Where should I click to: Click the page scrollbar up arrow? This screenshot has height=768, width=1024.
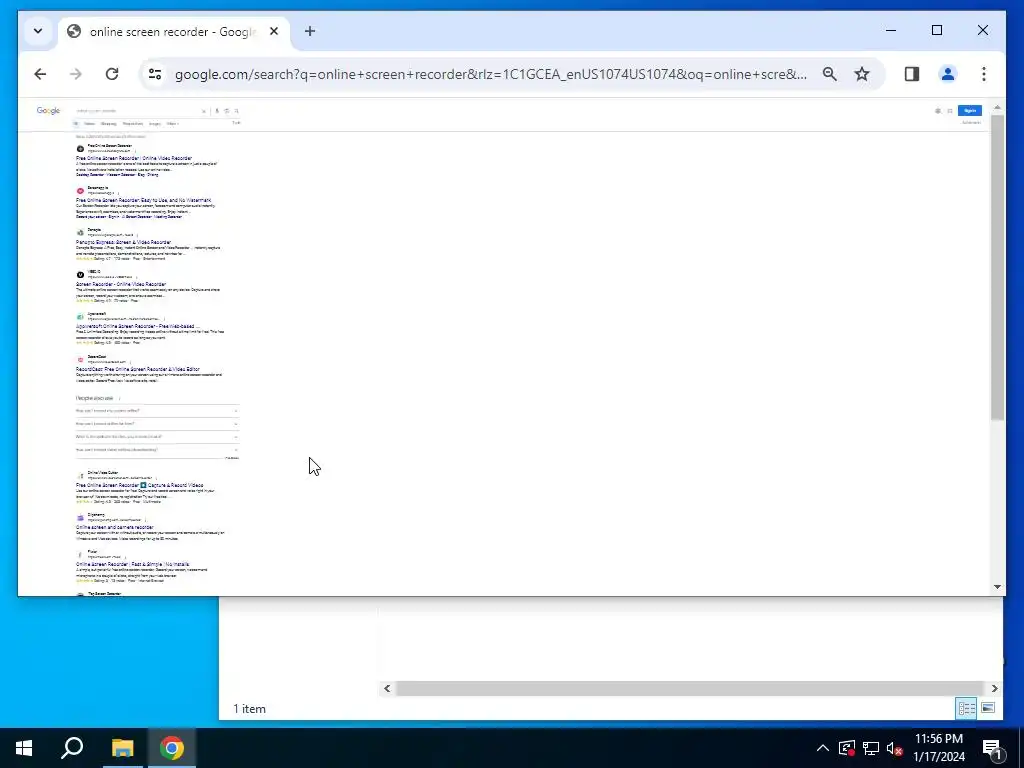pyautogui.click(x=997, y=107)
